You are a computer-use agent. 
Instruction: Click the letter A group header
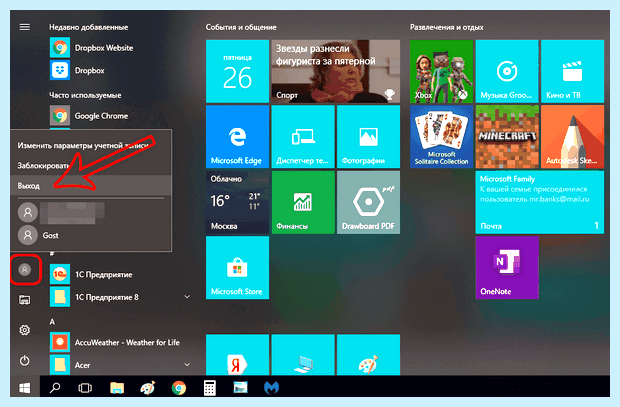pos(52,322)
